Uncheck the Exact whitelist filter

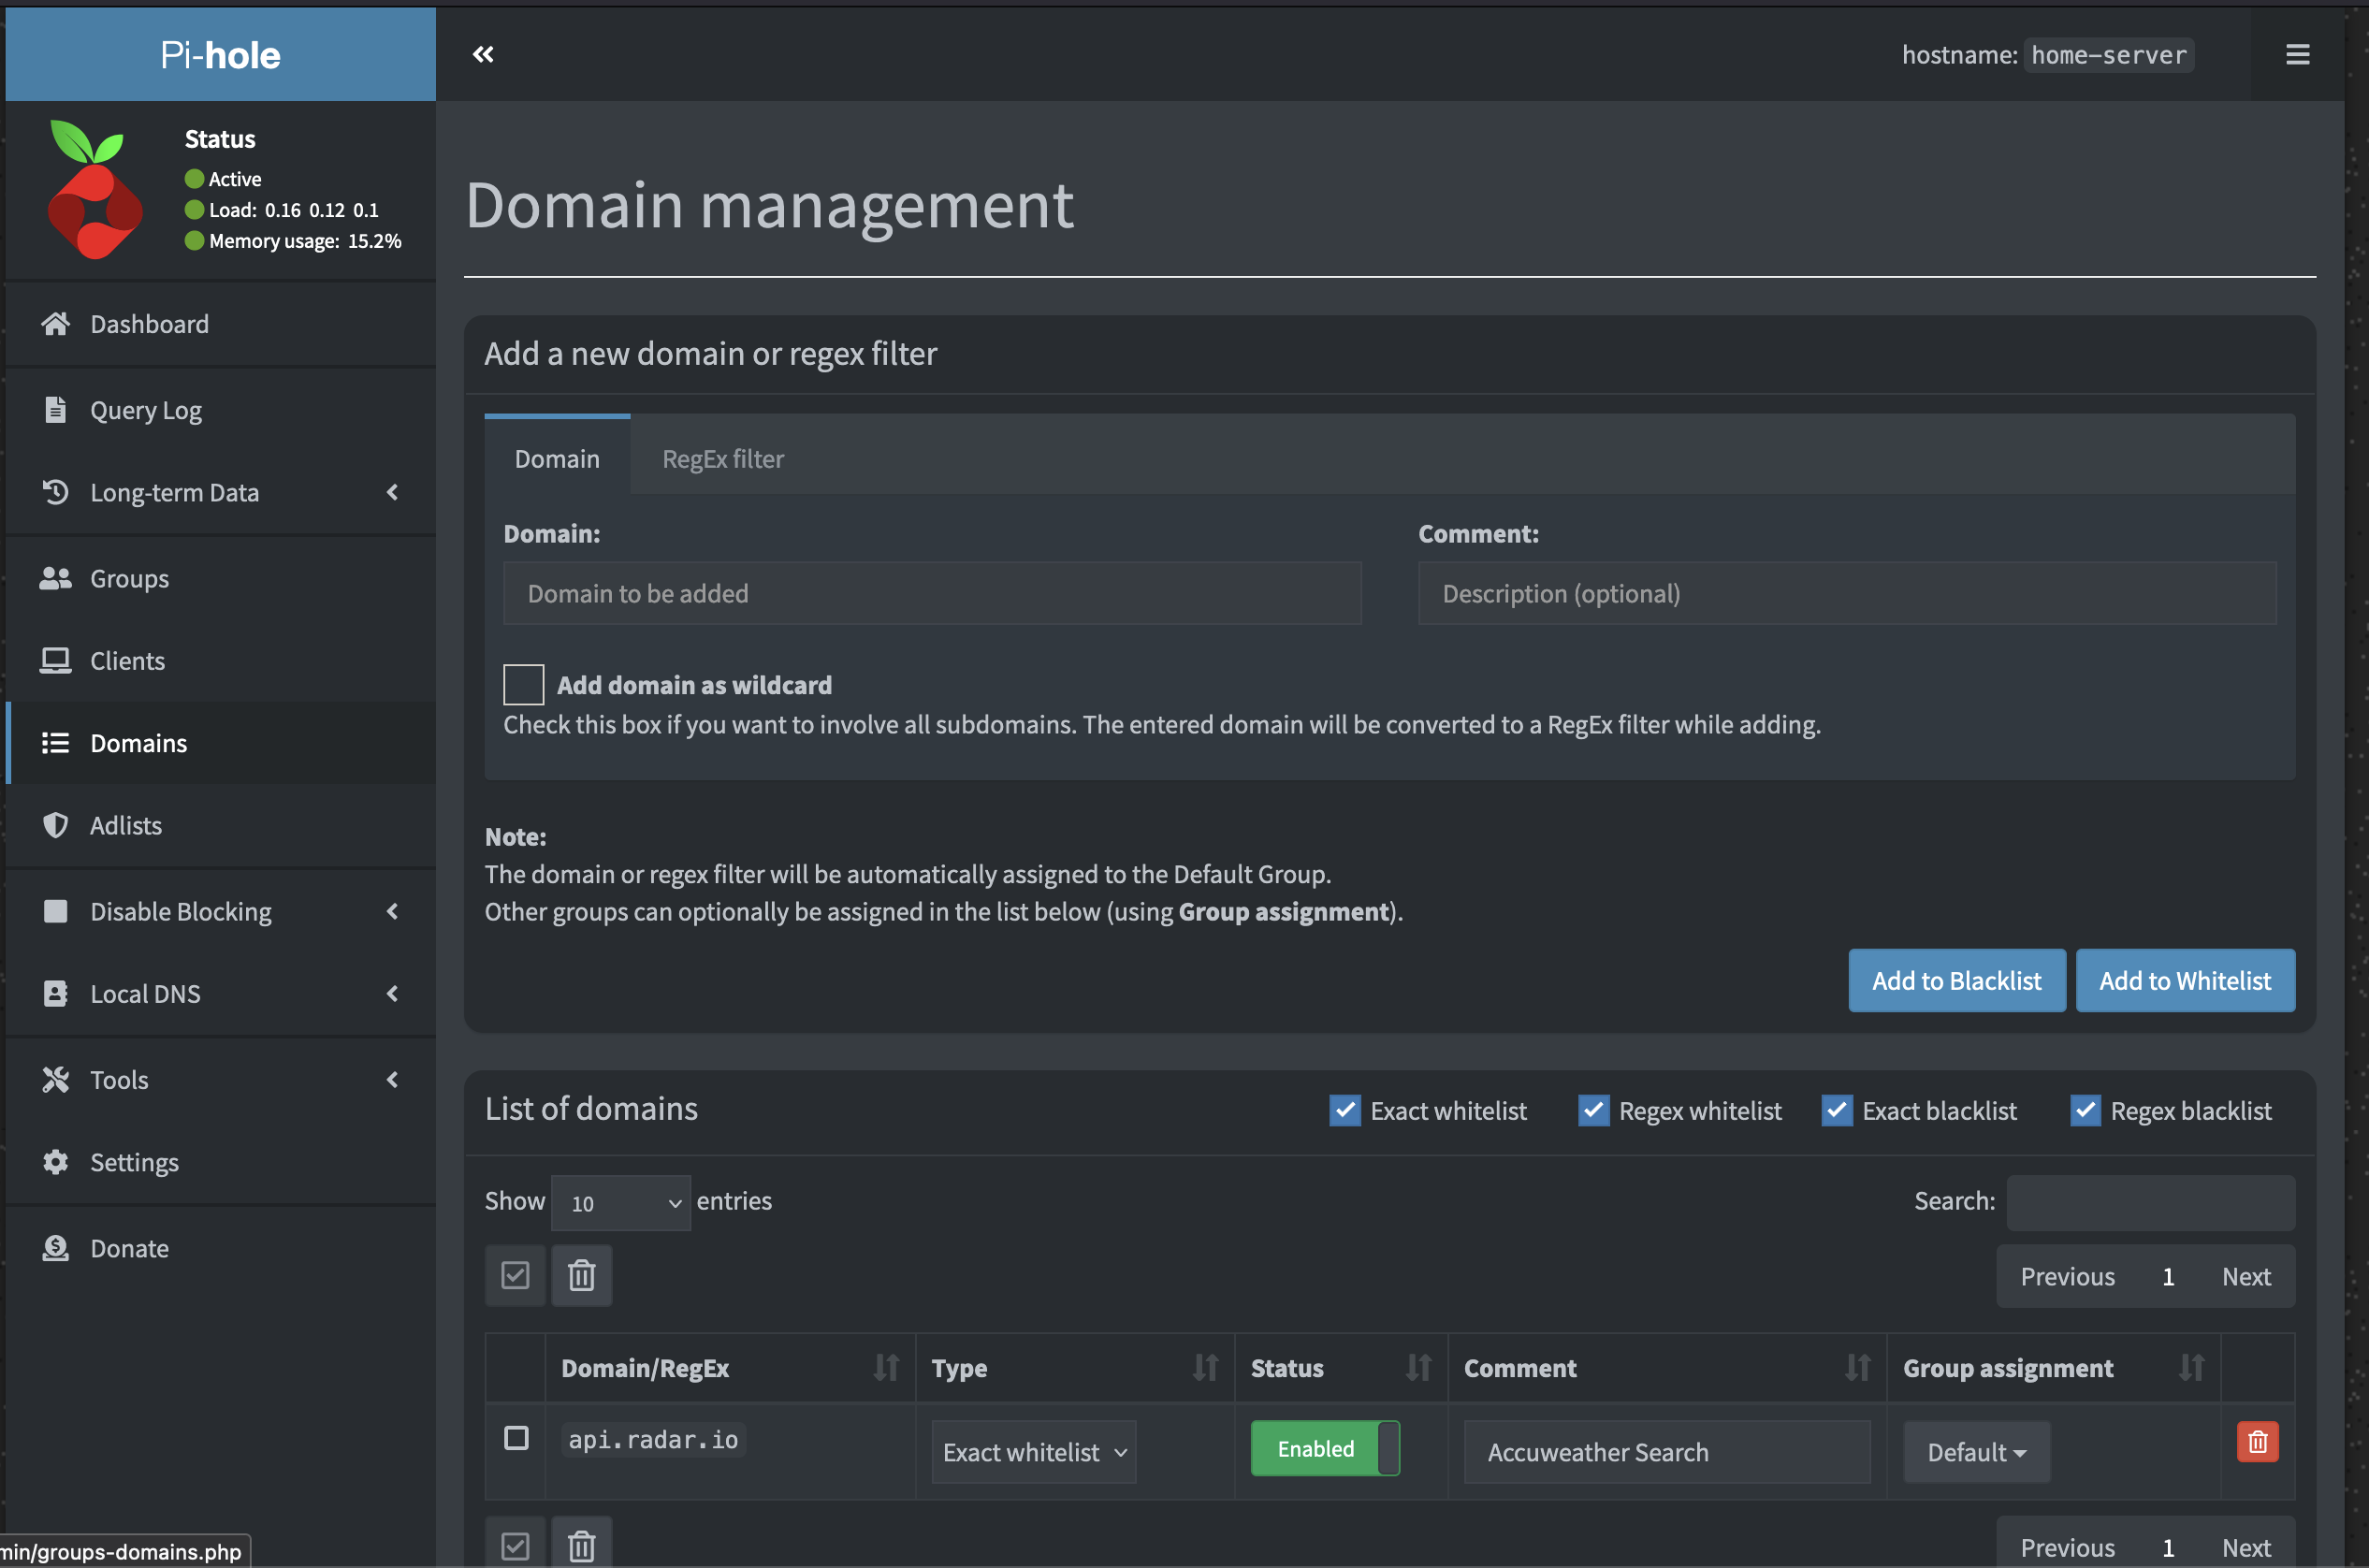coord(1344,1110)
